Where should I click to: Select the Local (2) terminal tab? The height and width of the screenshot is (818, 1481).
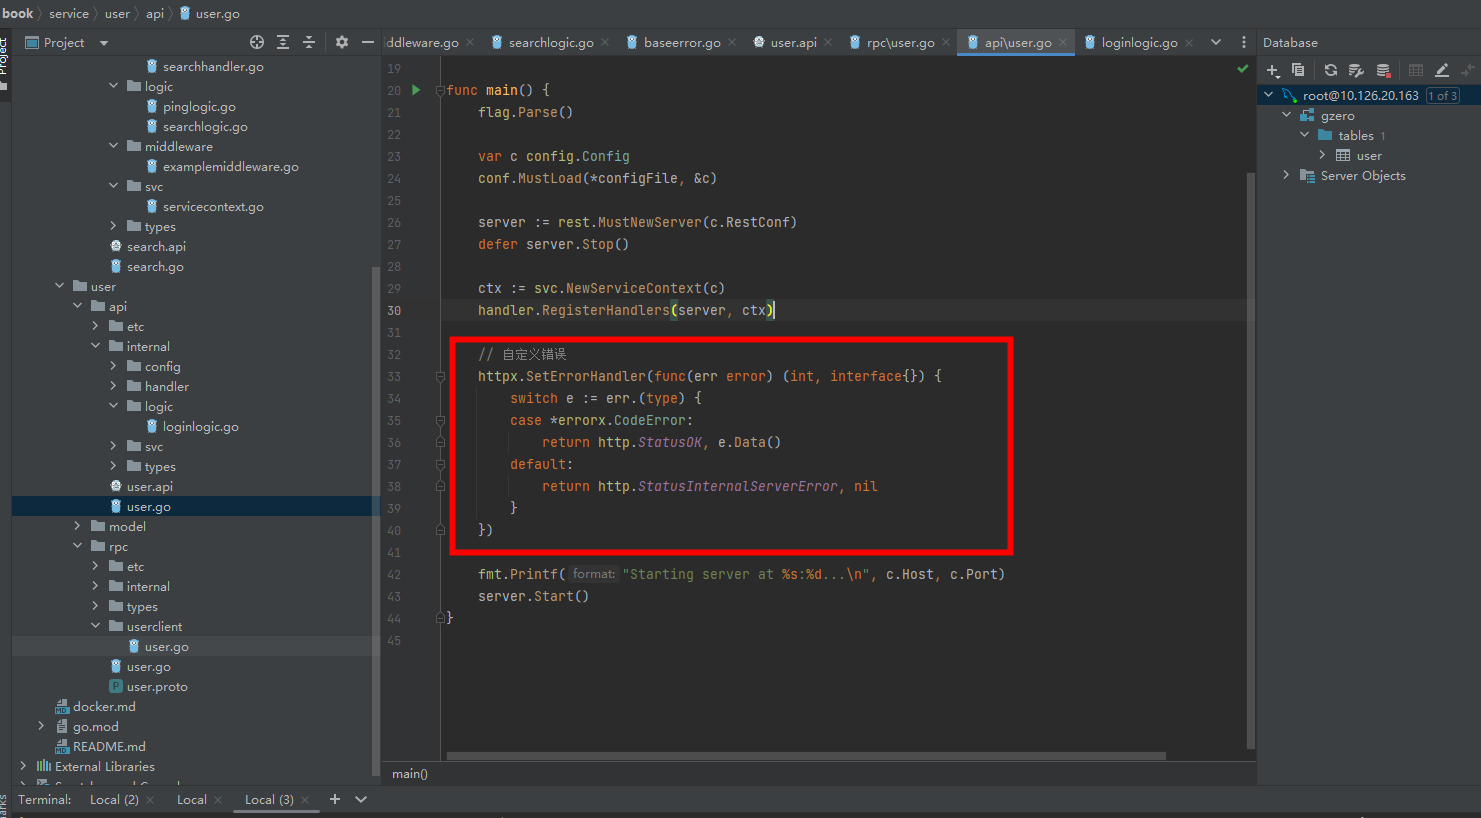click(114, 800)
